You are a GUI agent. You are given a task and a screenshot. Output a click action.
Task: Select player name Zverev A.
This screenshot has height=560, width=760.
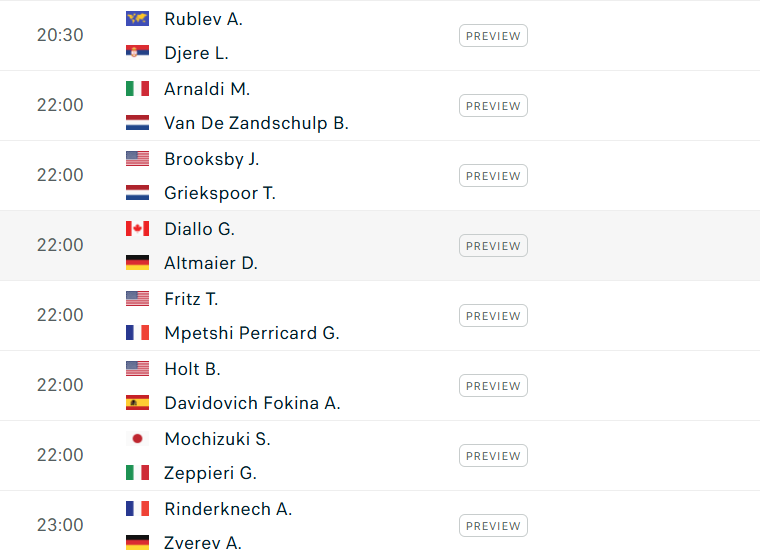203,543
